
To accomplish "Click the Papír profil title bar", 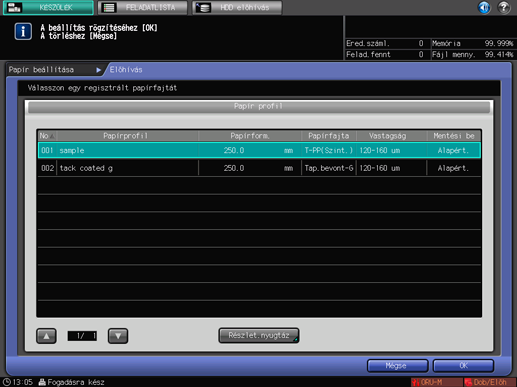I will click(259, 107).
